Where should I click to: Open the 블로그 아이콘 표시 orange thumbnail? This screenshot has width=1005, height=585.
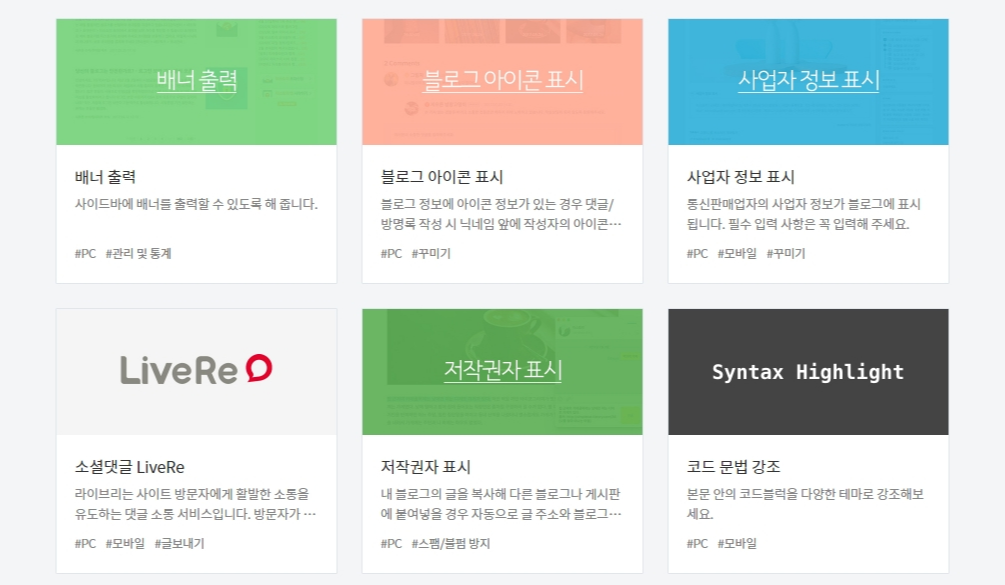pos(502,81)
